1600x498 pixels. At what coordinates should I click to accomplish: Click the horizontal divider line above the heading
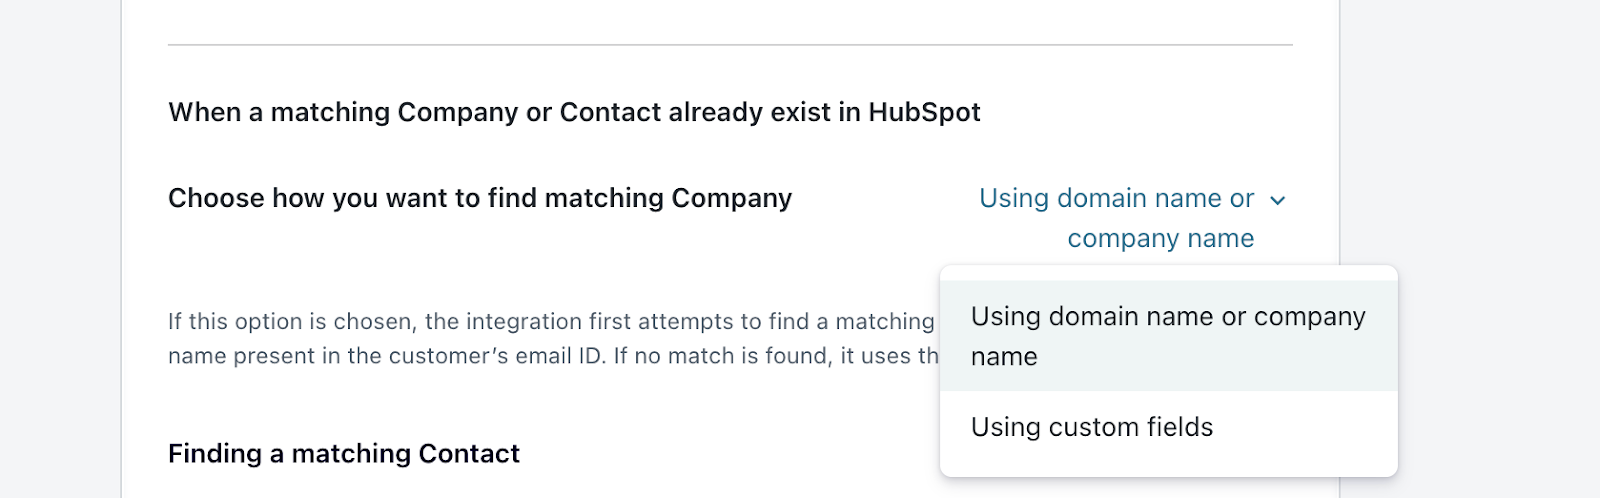point(730,45)
